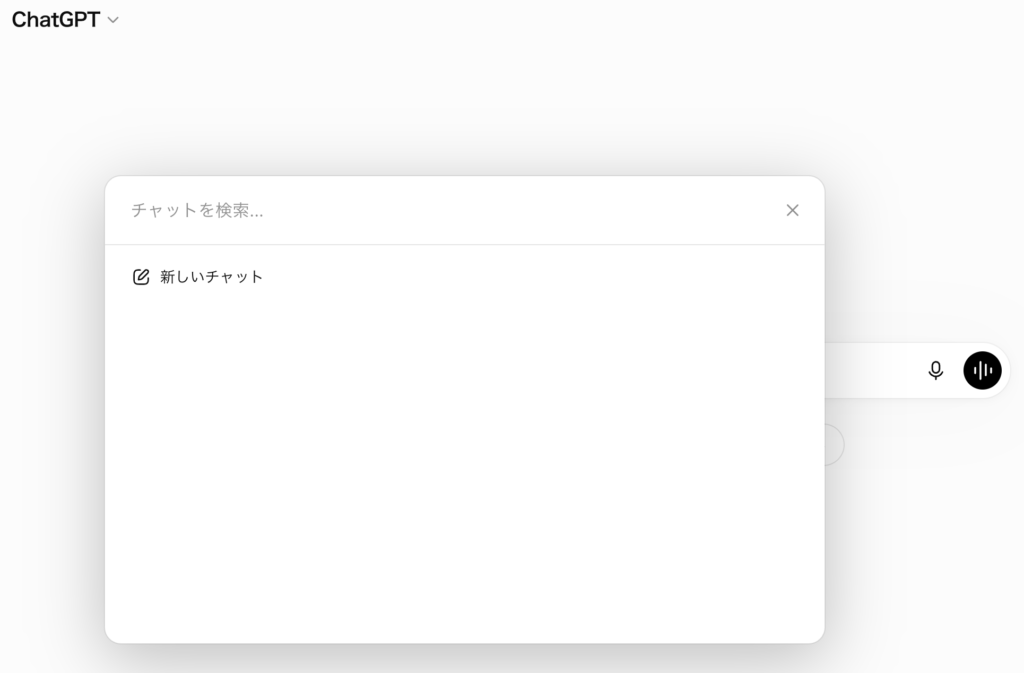
Task: Close the chat search dialog
Action: (792, 210)
